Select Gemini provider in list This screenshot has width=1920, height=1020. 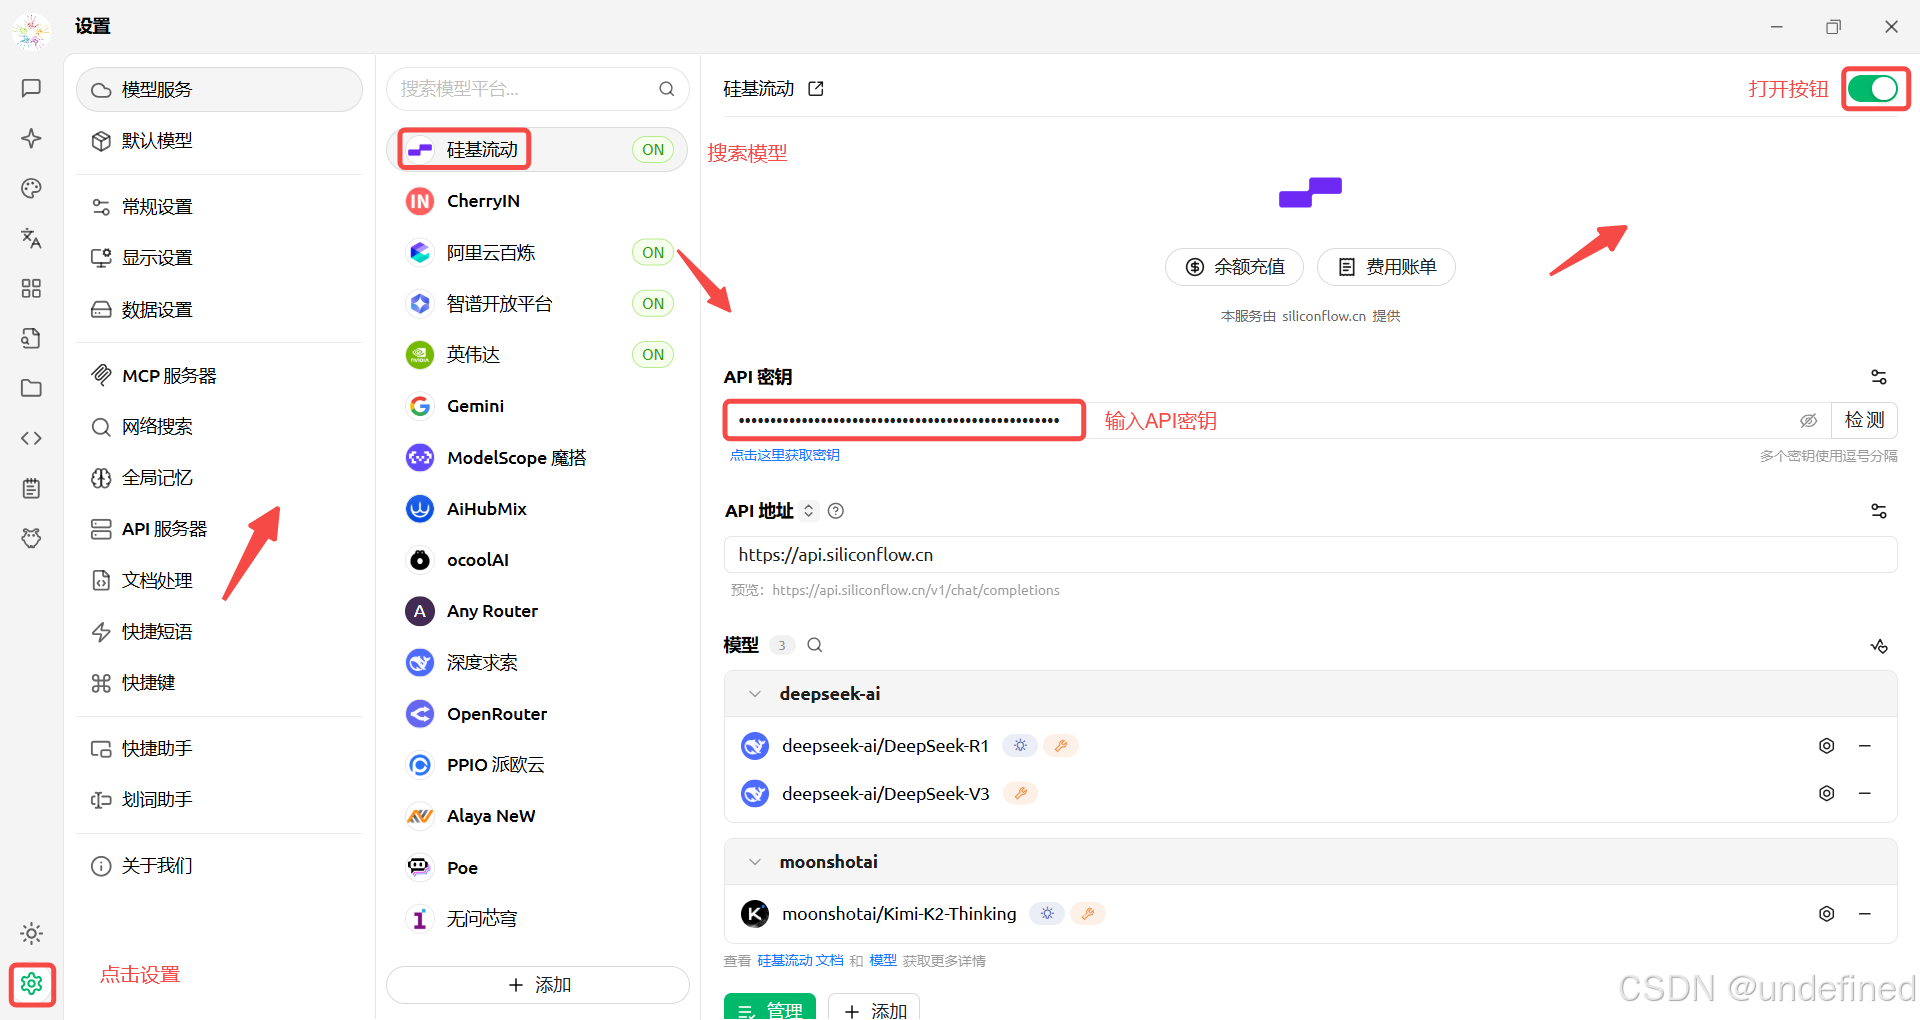tap(538, 406)
